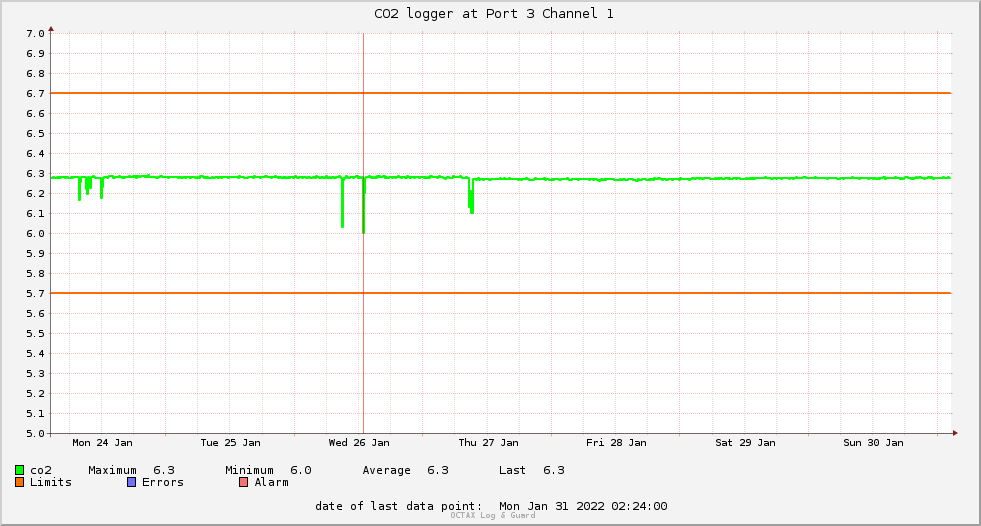Click the 'Sat 29 Jan' axis label
Screen dimensions: 981x526
point(745,443)
